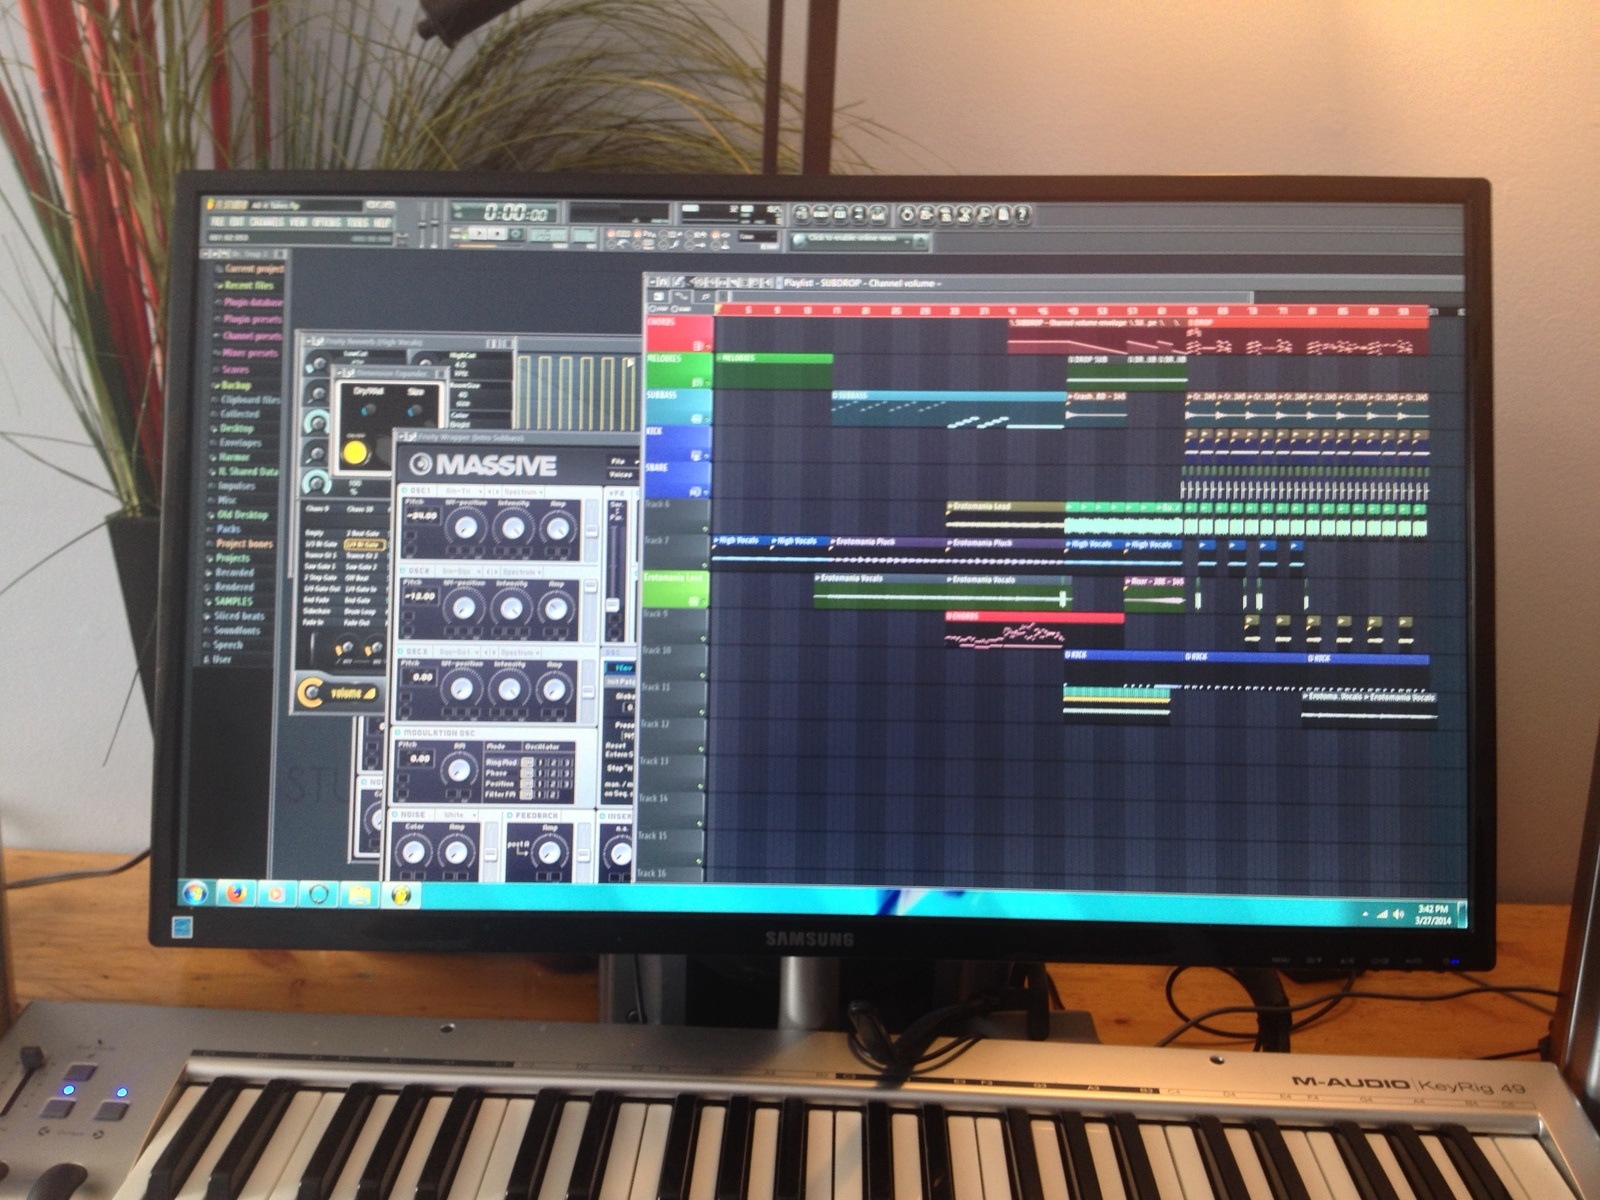The image size is (1600, 1200).
Task: Select the Saw Gate 1 preset
Action: (x=319, y=567)
